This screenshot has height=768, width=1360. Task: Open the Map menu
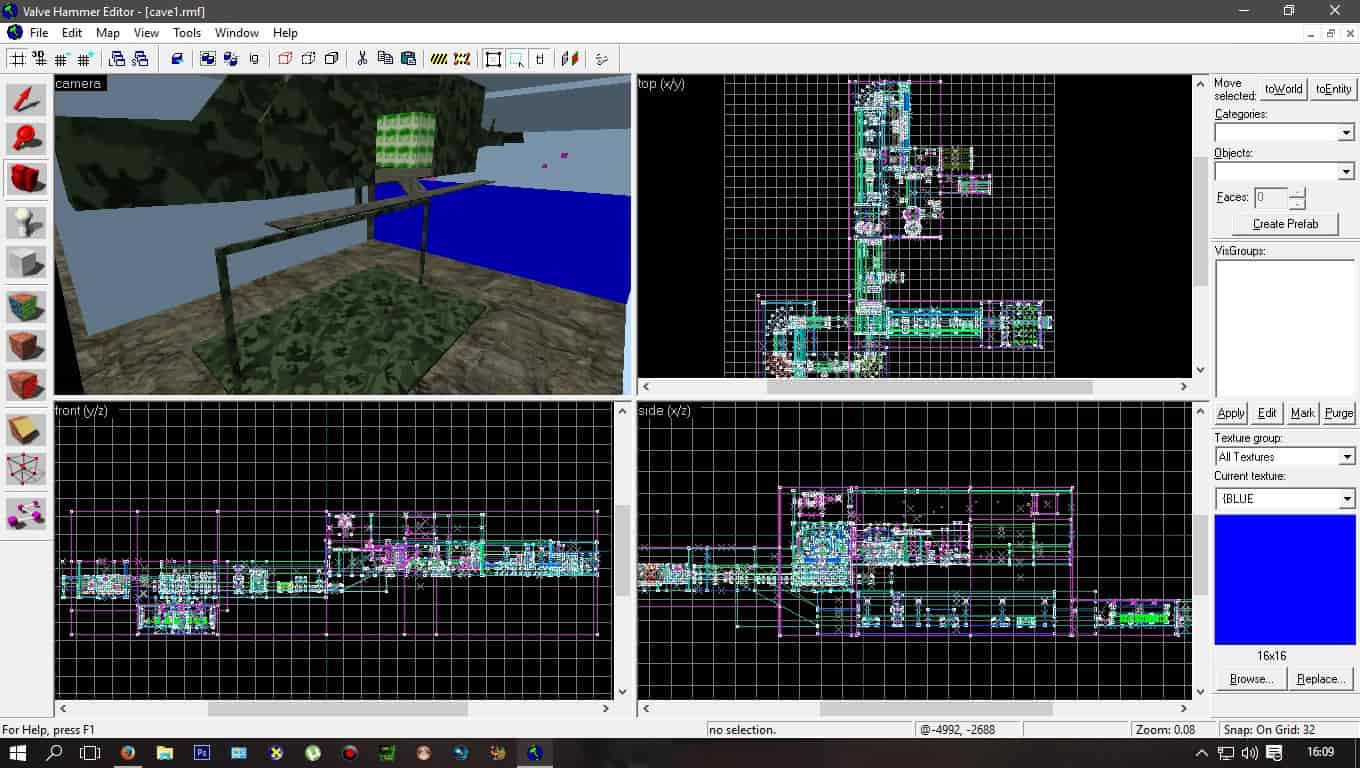[x=108, y=33]
